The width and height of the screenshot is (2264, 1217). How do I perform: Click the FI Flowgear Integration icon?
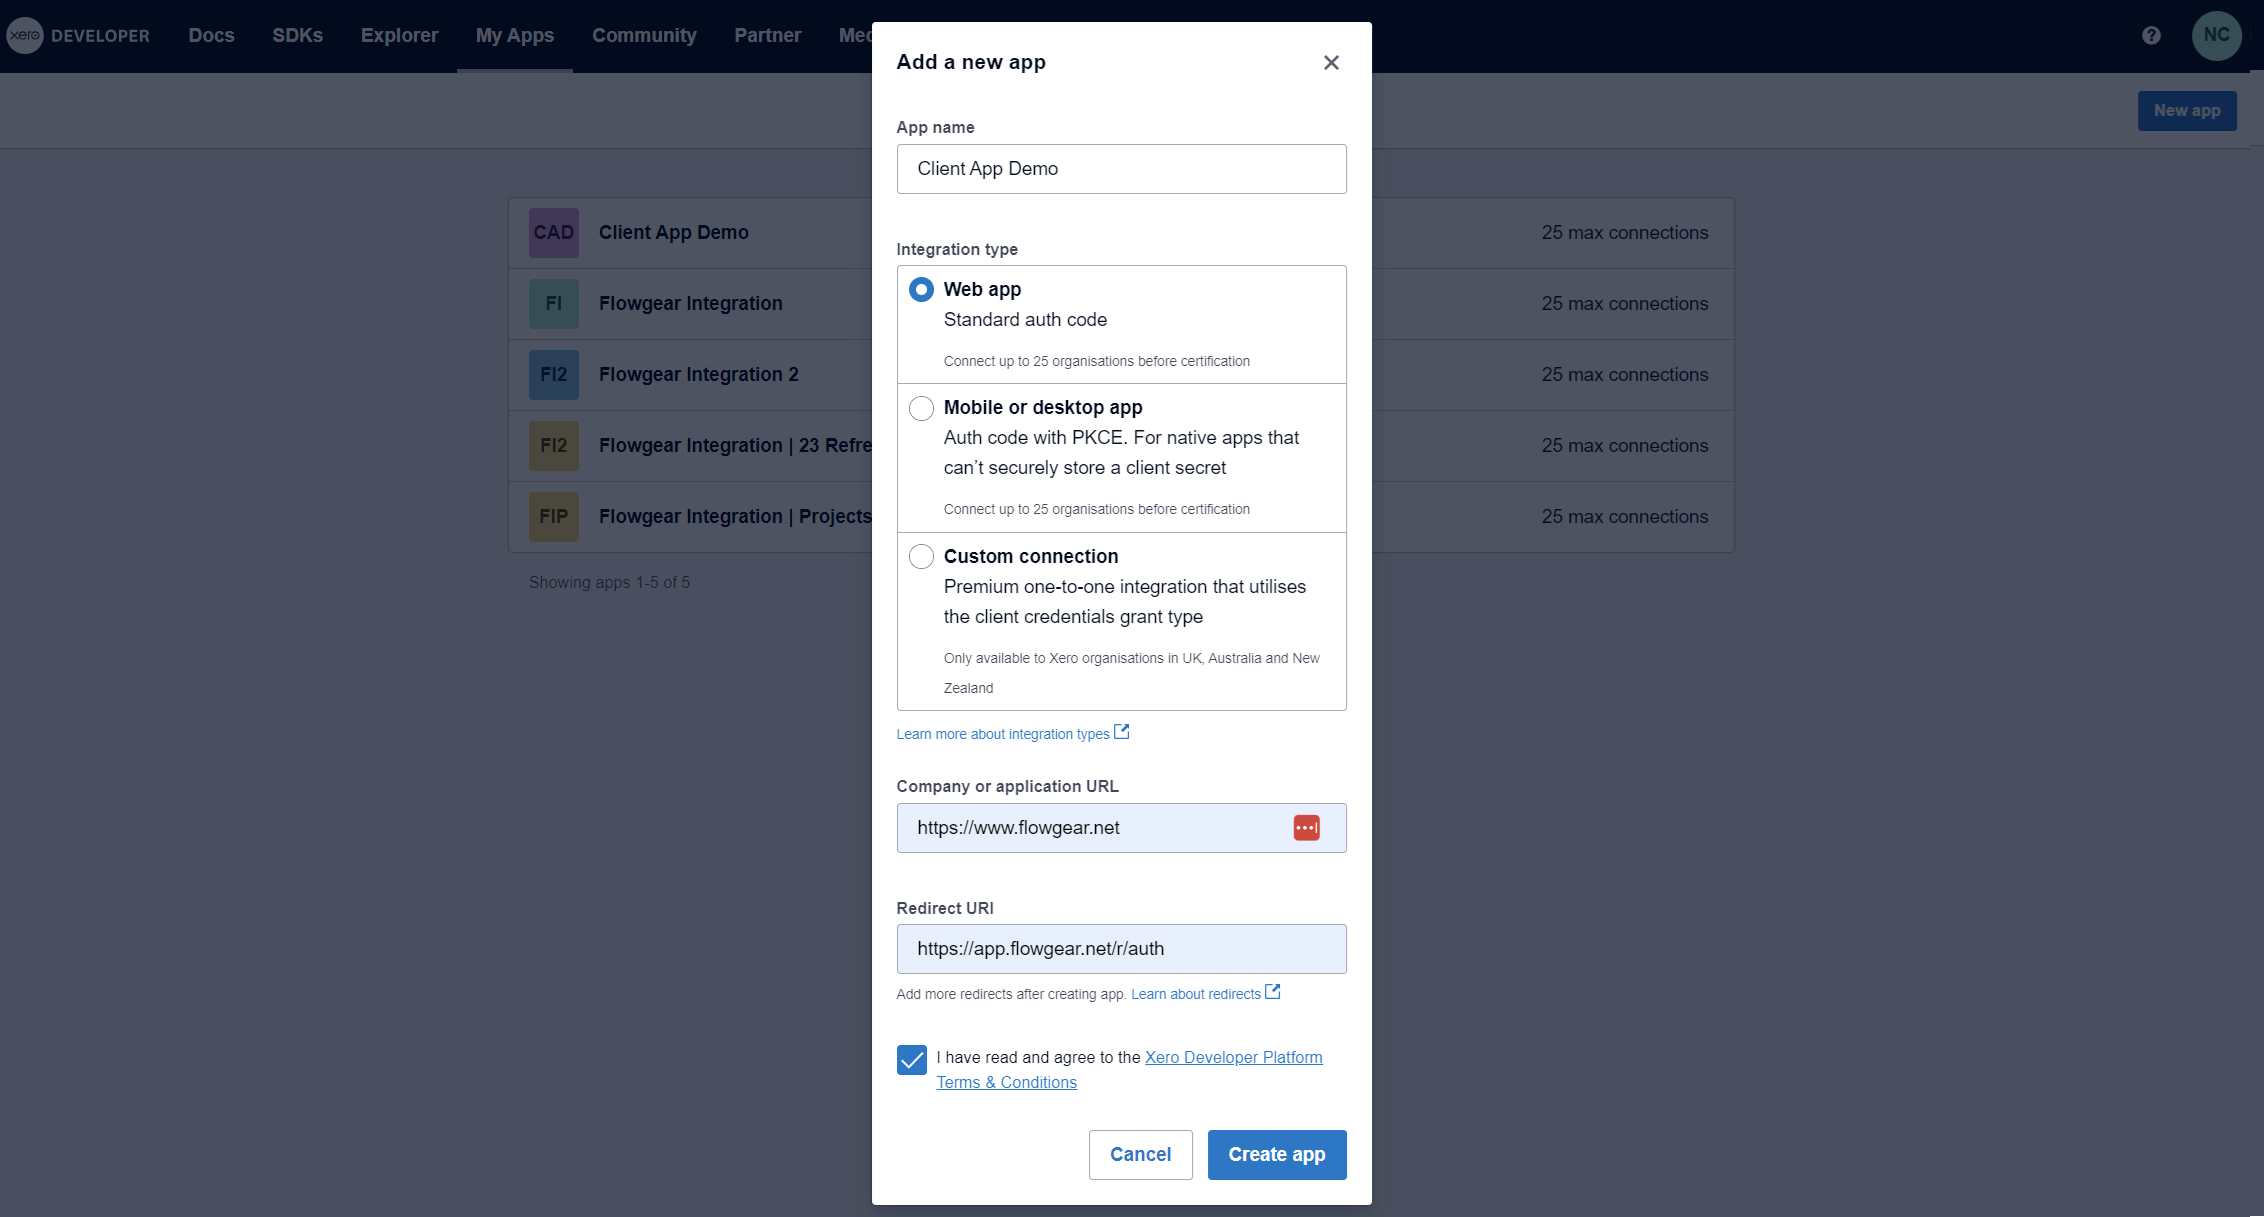554,304
